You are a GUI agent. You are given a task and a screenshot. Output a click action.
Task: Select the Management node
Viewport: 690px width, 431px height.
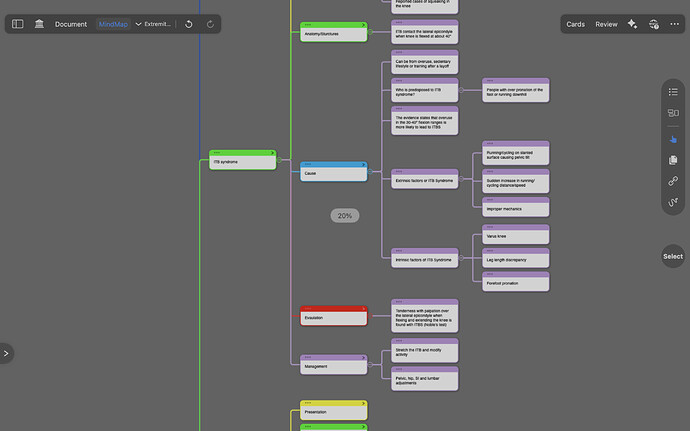pyautogui.click(x=334, y=365)
